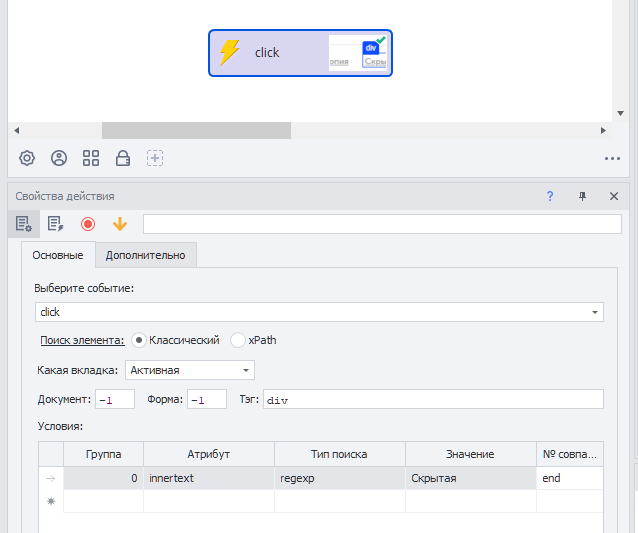Image resolution: width=638 pixels, height=533 pixels.
Task: Switch to the Дополнительно tab
Action: [x=146, y=255]
